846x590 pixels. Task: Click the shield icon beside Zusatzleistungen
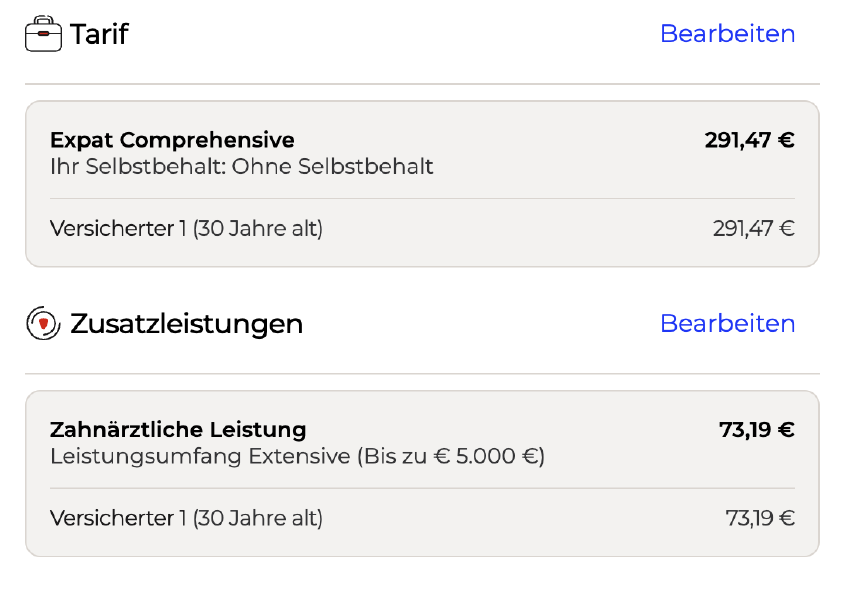point(43,323)
